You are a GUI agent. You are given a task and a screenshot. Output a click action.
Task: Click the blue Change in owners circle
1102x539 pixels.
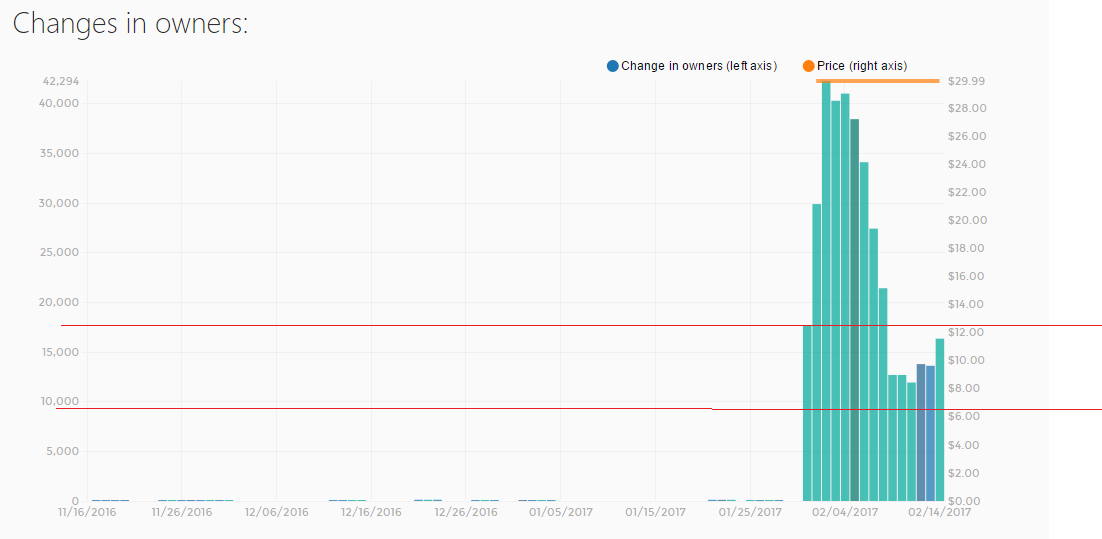coord(613,66)
